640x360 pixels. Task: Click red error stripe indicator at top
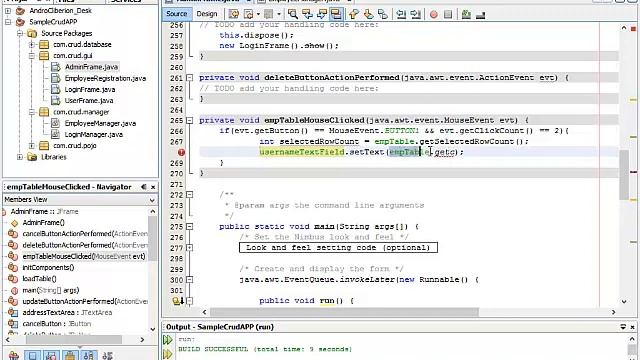633,29
